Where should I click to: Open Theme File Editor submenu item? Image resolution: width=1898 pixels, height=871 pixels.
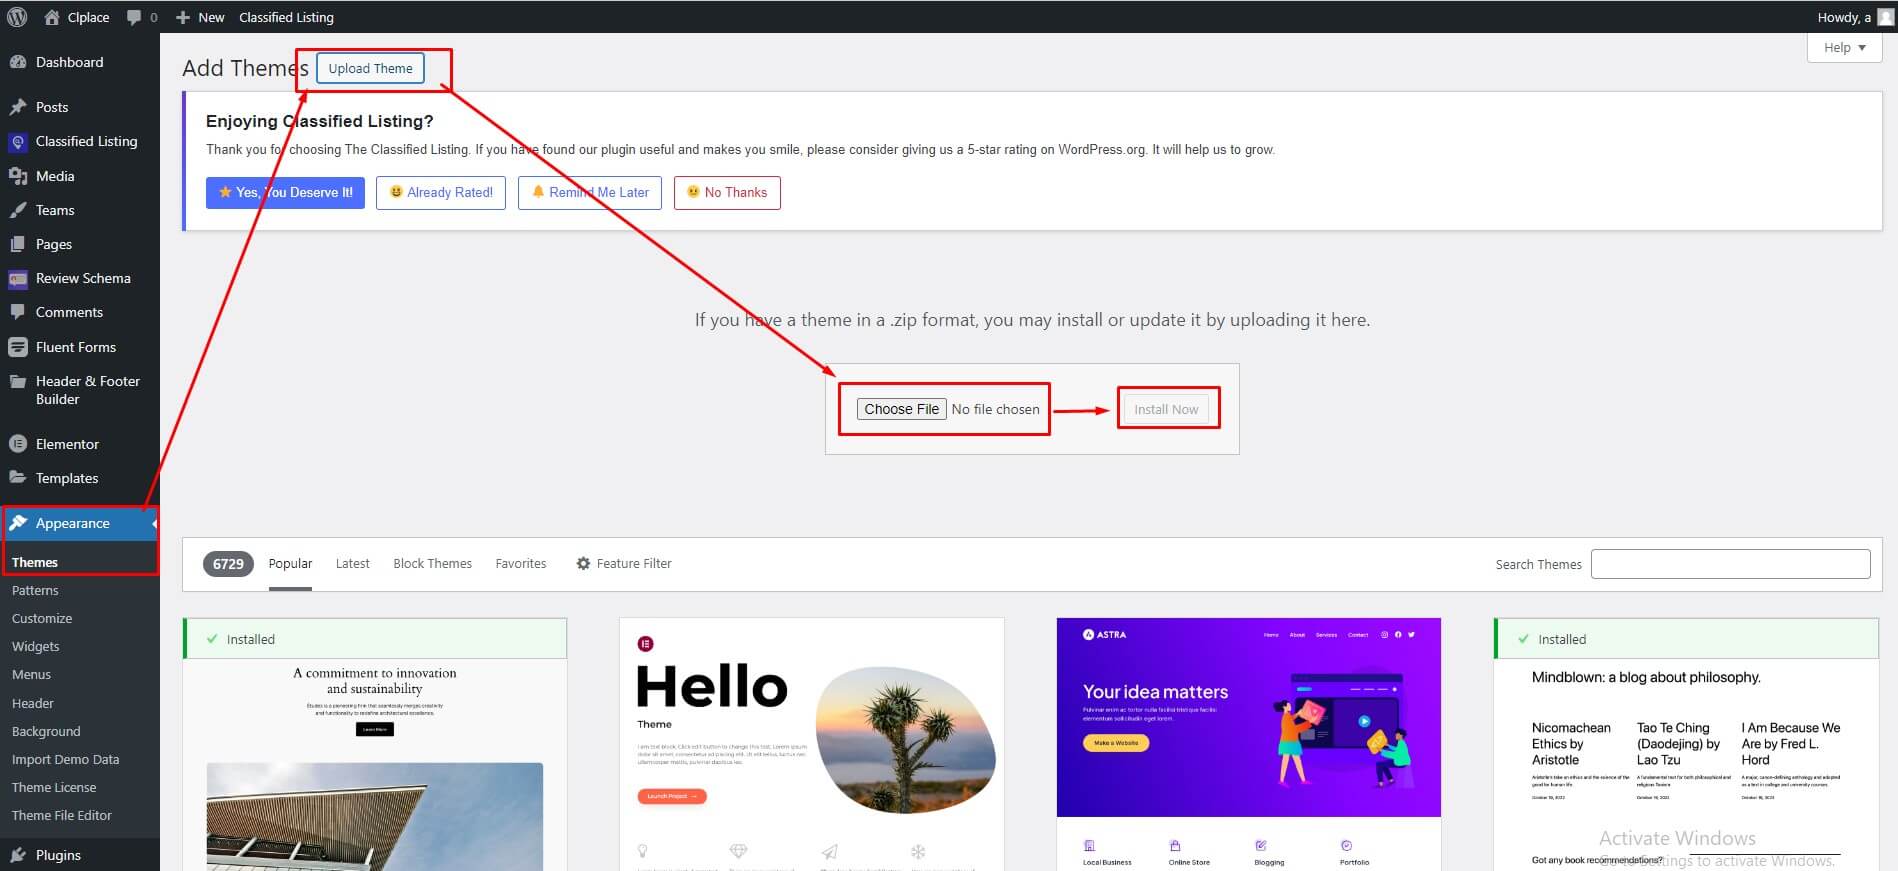62,815
